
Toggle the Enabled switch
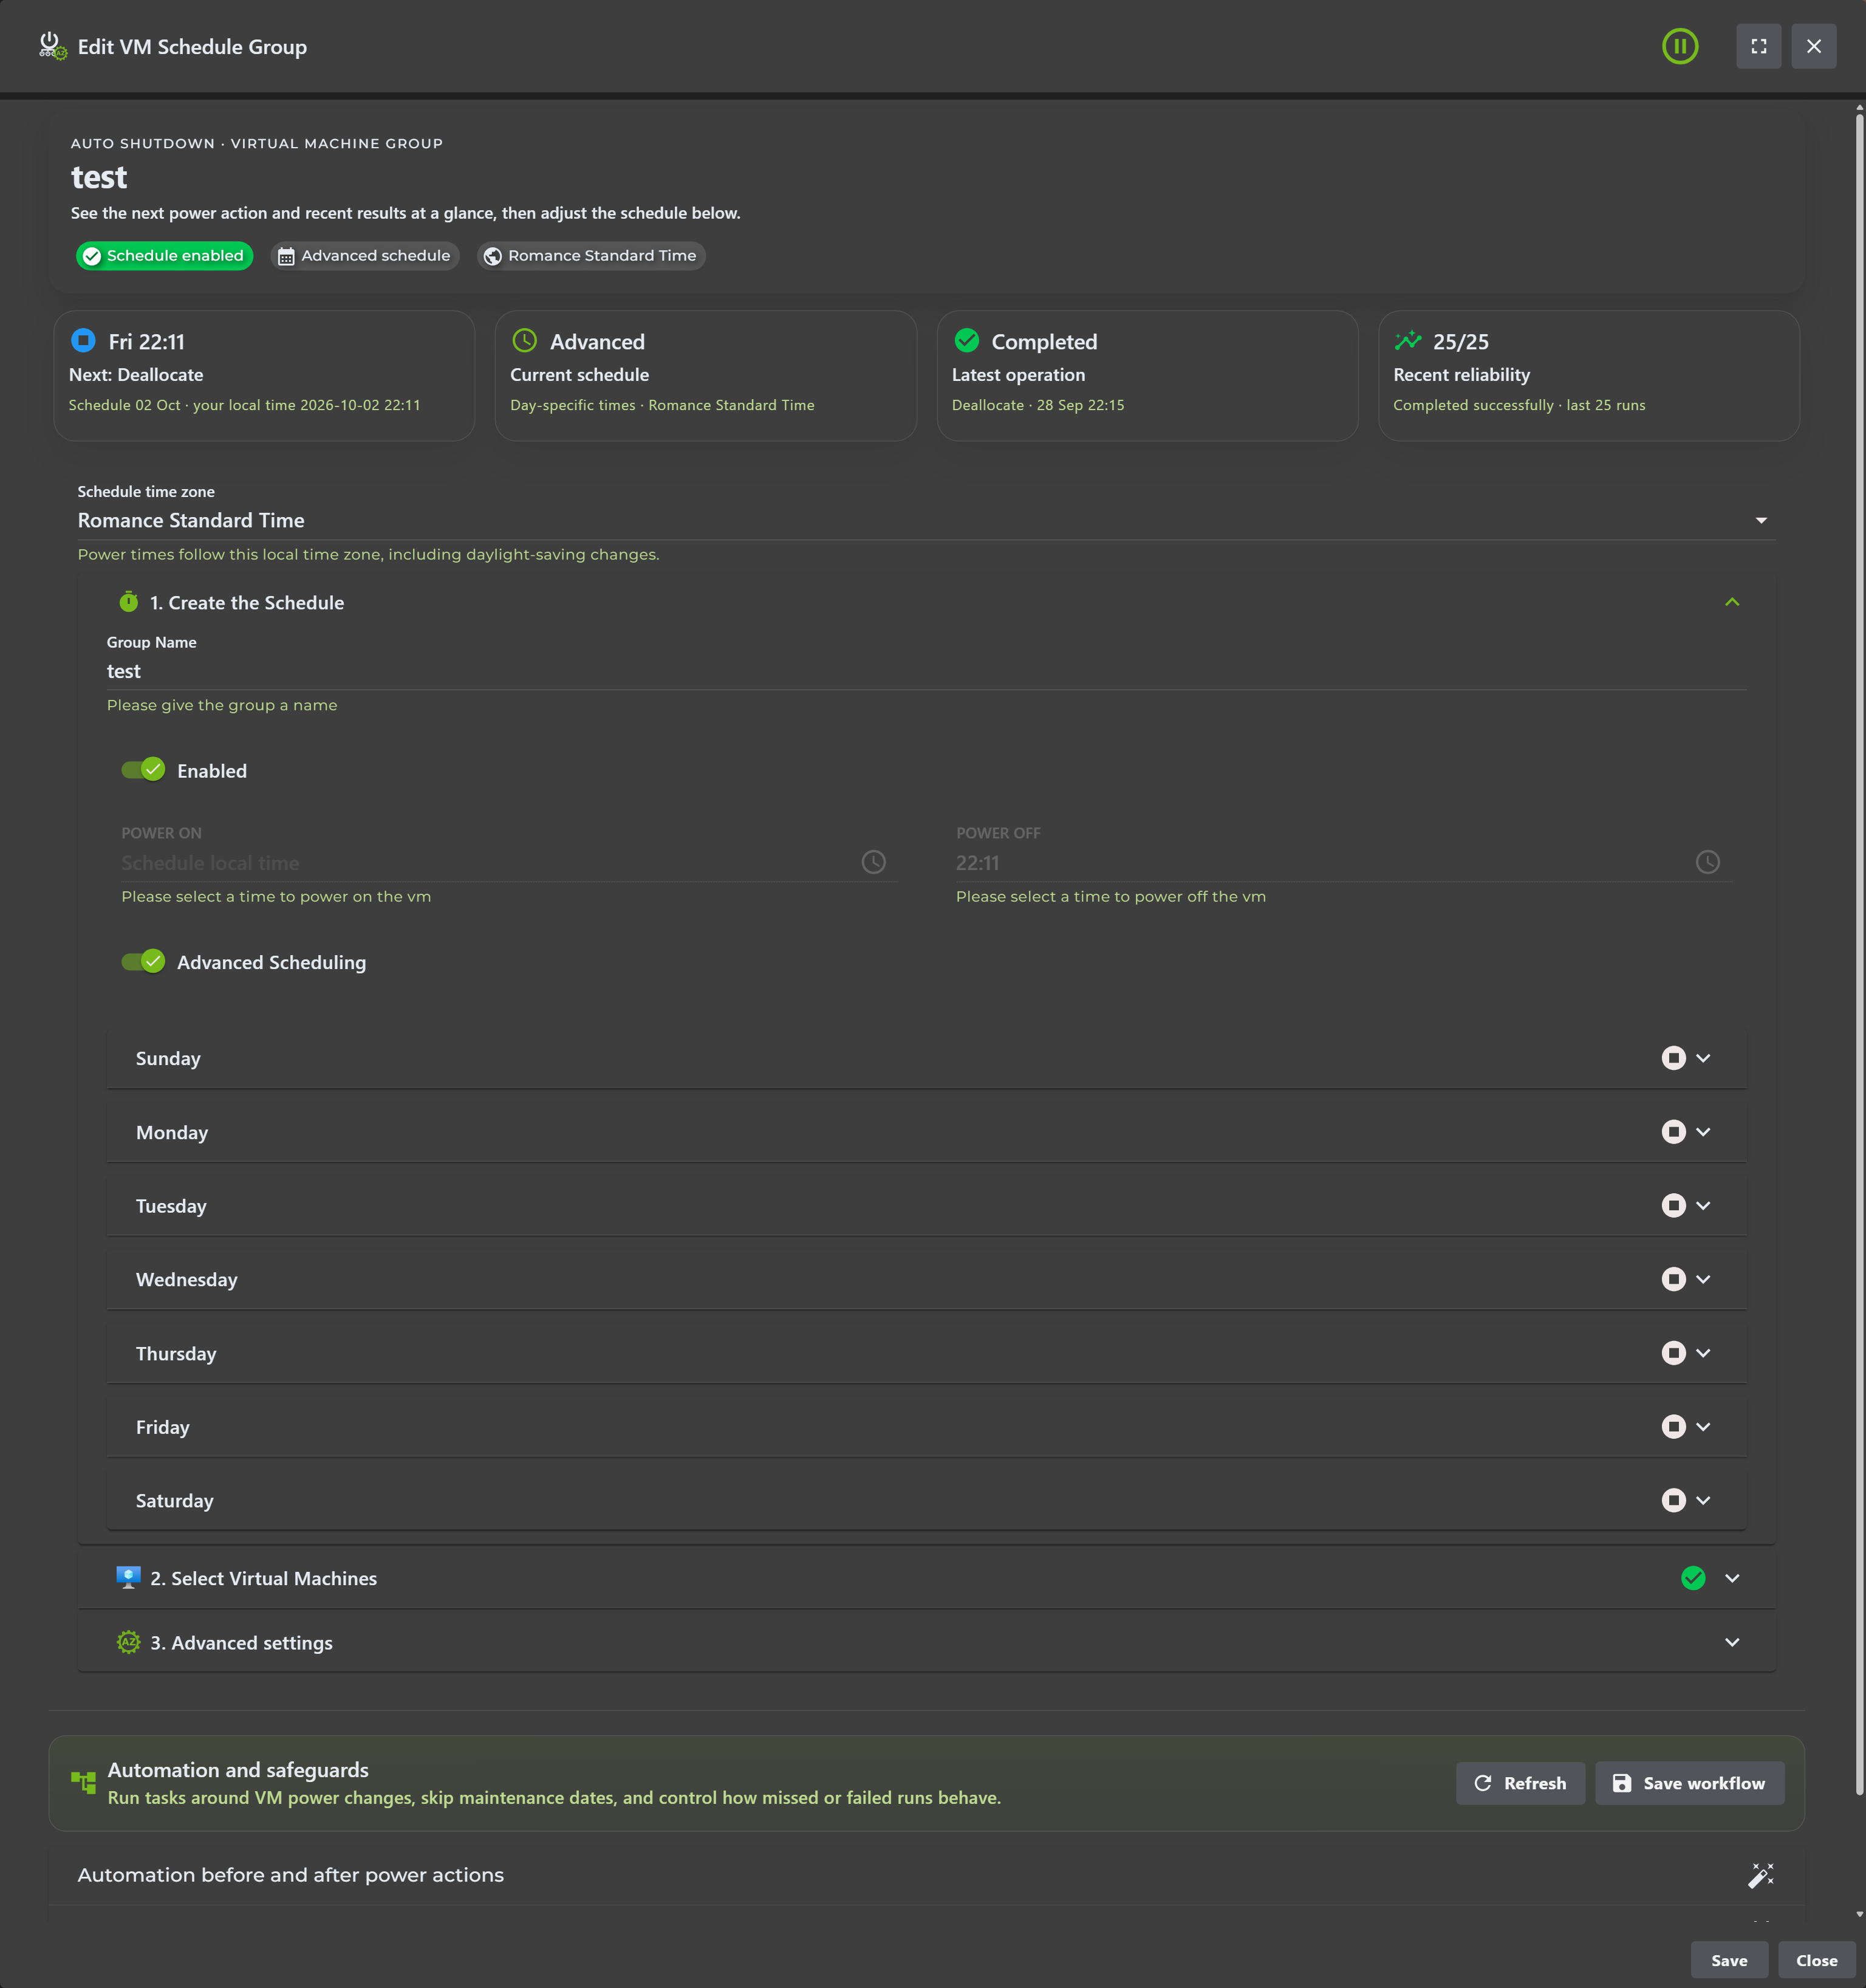(x=143, y=770)
